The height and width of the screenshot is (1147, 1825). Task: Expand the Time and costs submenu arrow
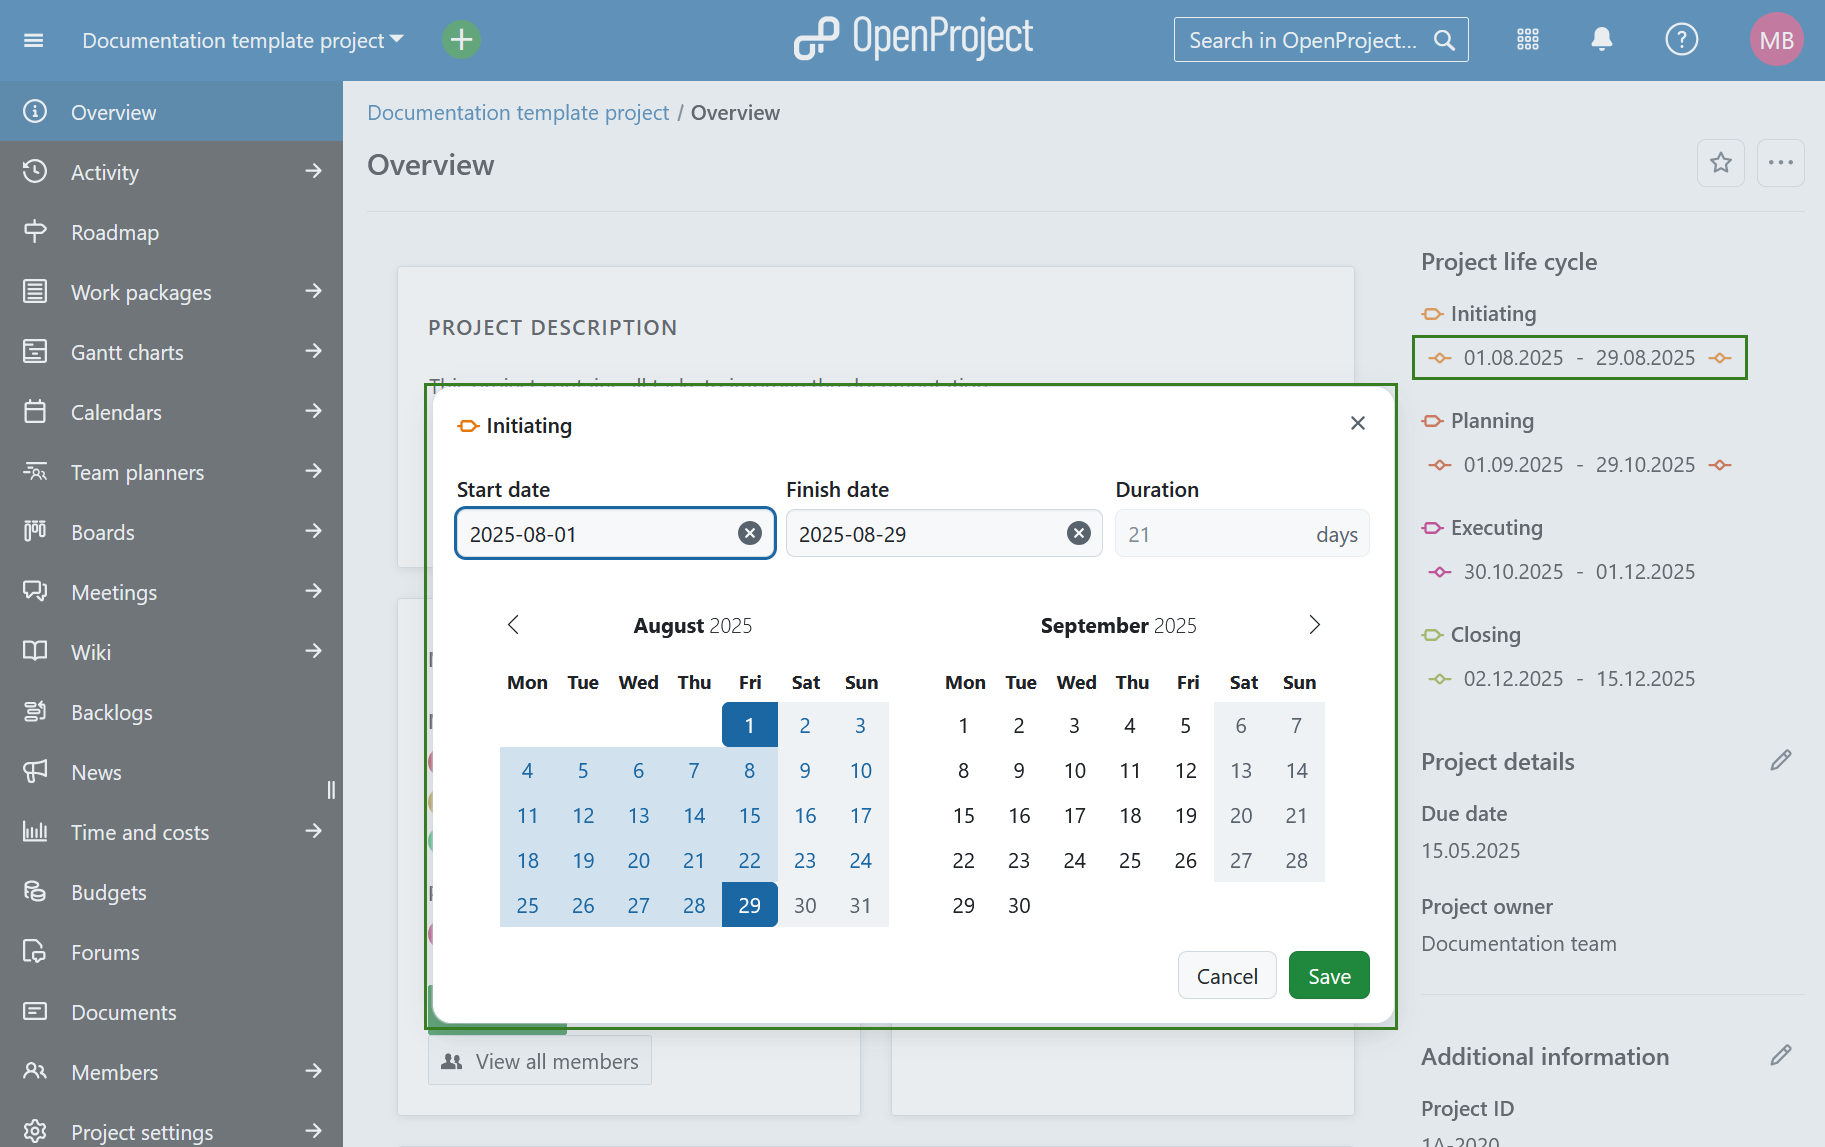314,831
